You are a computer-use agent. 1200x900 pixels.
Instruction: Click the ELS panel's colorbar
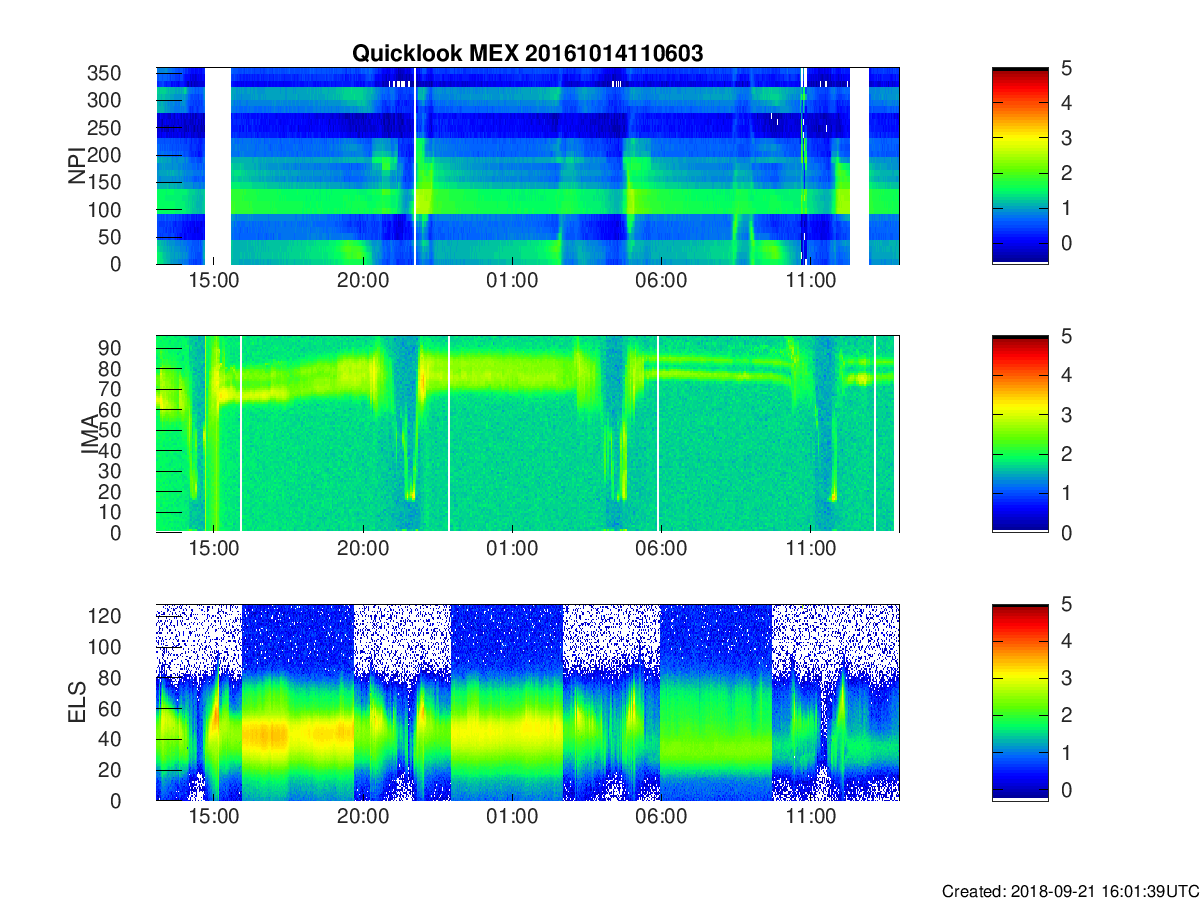tap(1020, 702)
